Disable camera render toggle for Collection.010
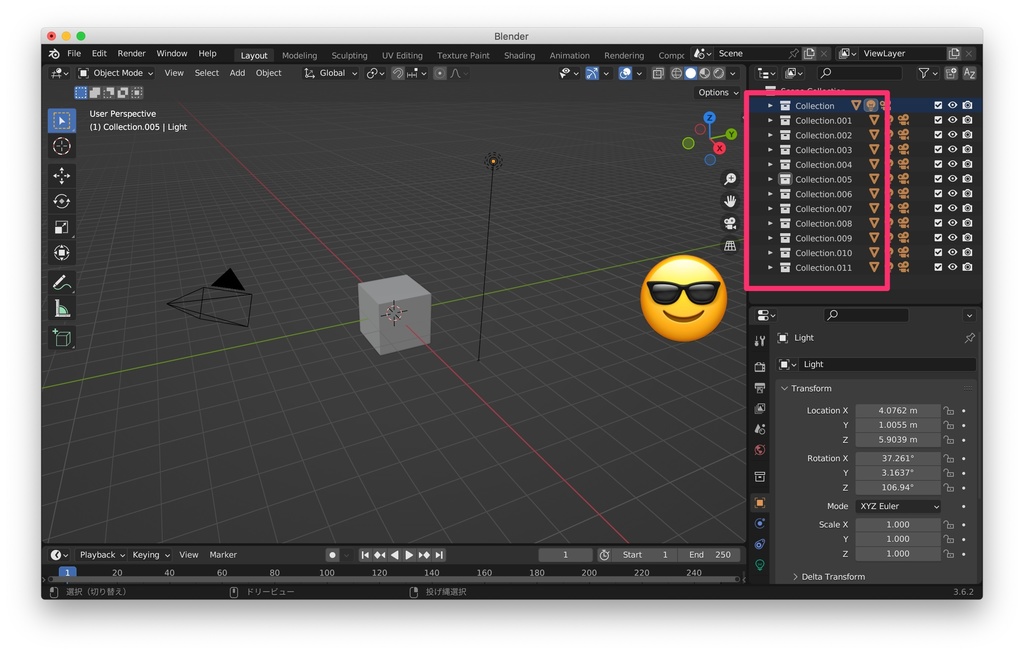Screen dimensions: 1024x654 [x=968, y=252]
